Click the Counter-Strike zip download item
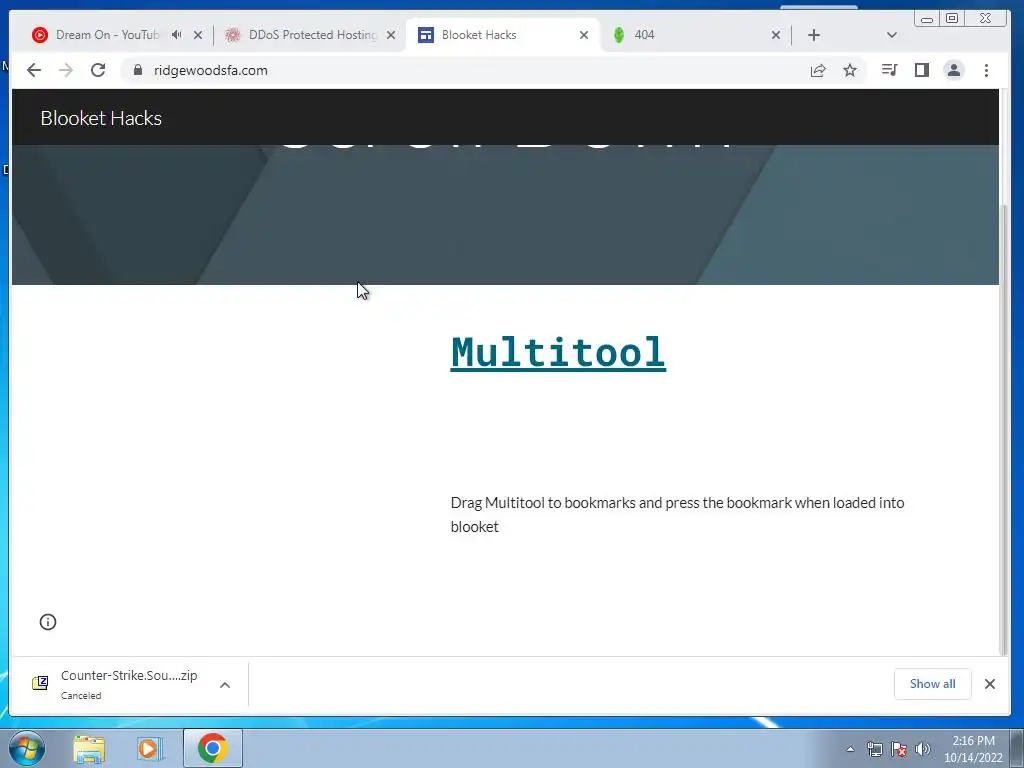The width and height of the screenshot is (1024, 768). pyautogui.click(x=129, y=684)
